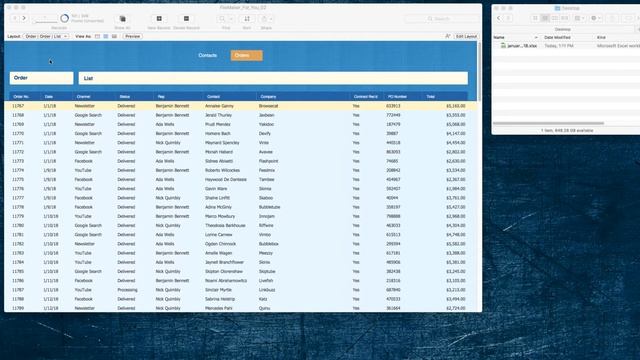This screenshot has height=360, width=640.
Task: Click the Company column header
Action: [268, 97]
